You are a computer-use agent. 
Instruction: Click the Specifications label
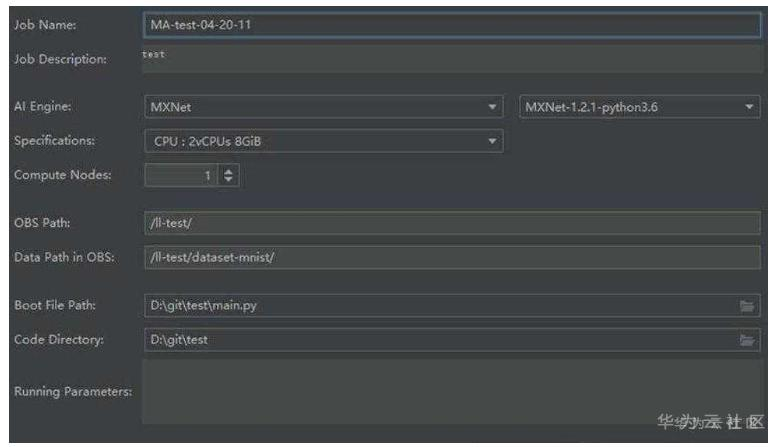(x=55, y=140)
